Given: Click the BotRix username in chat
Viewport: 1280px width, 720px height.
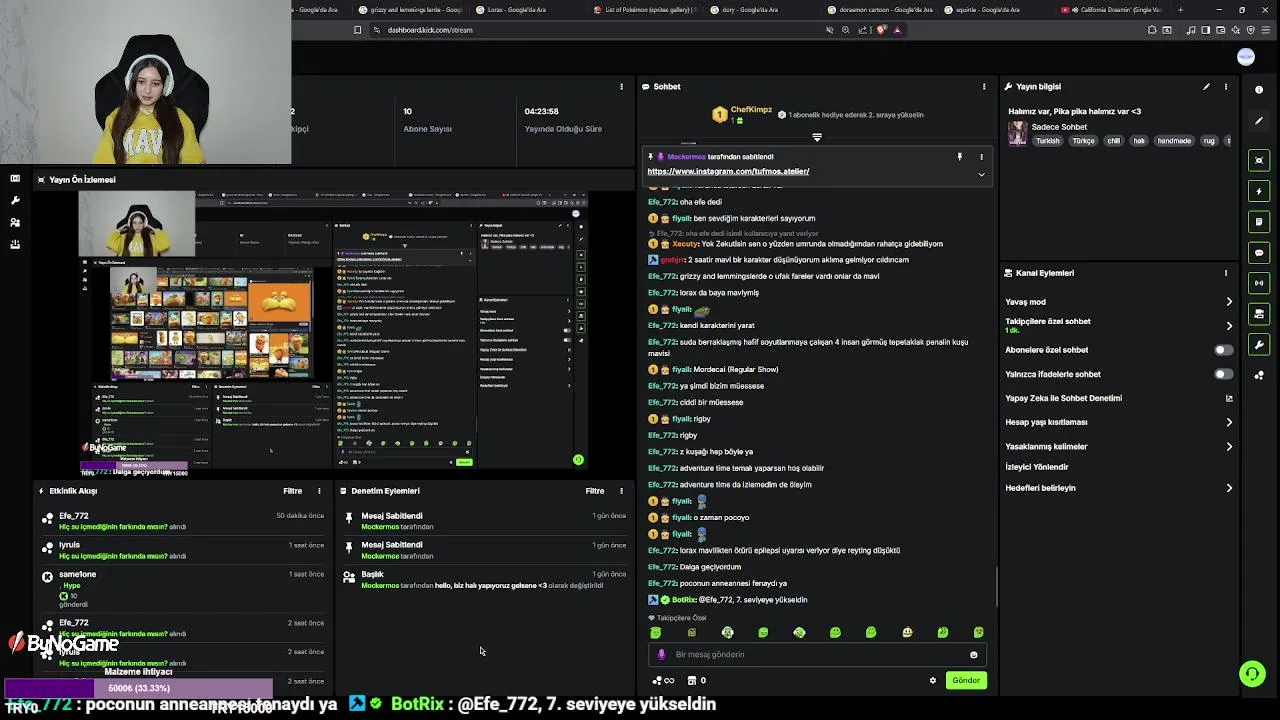Looking at the screenshot, I should (683, 600).
